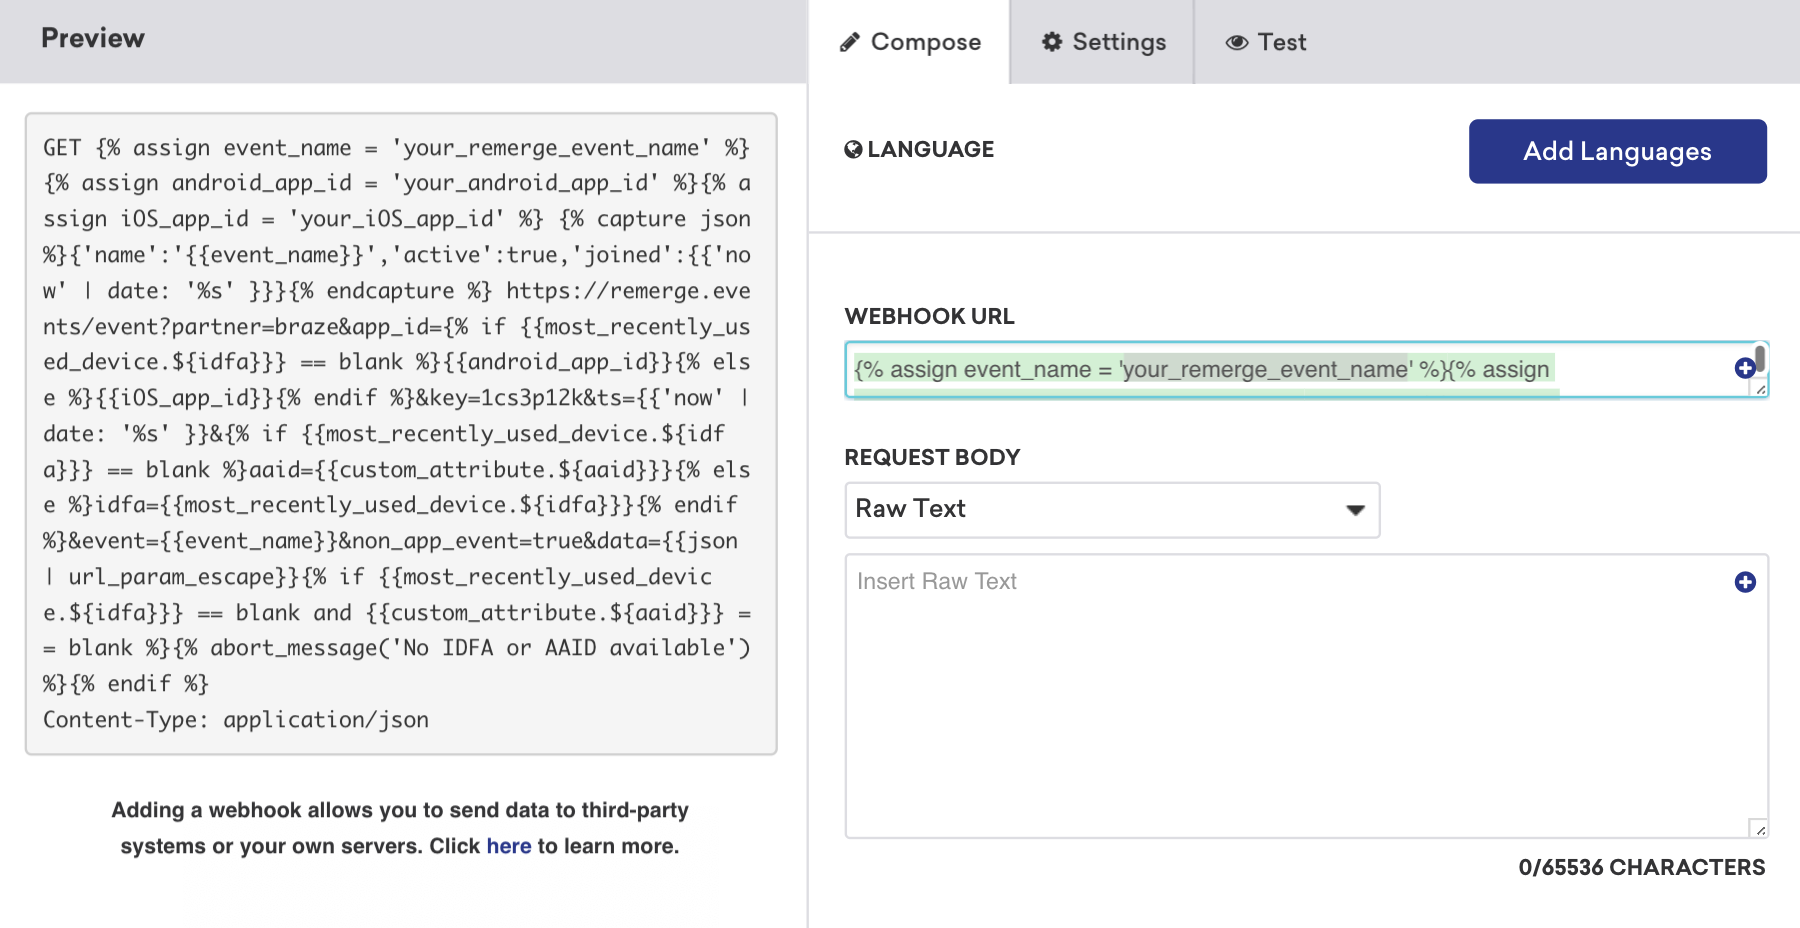Click the eye icon beside Test
This screenshot has width=1800, height=928.
[x=1236, y=42]
